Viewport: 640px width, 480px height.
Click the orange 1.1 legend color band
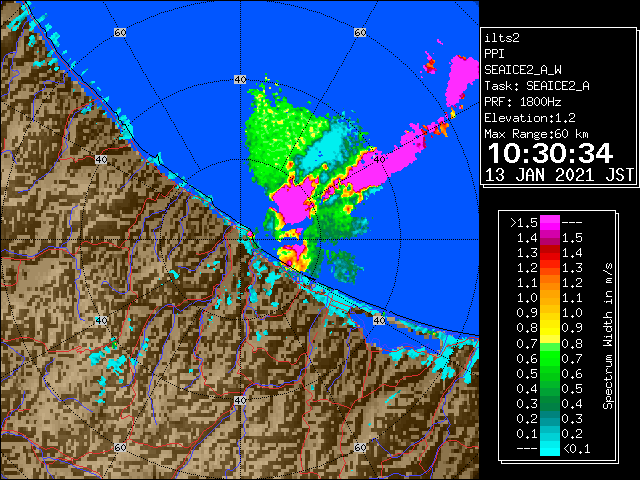549,283
